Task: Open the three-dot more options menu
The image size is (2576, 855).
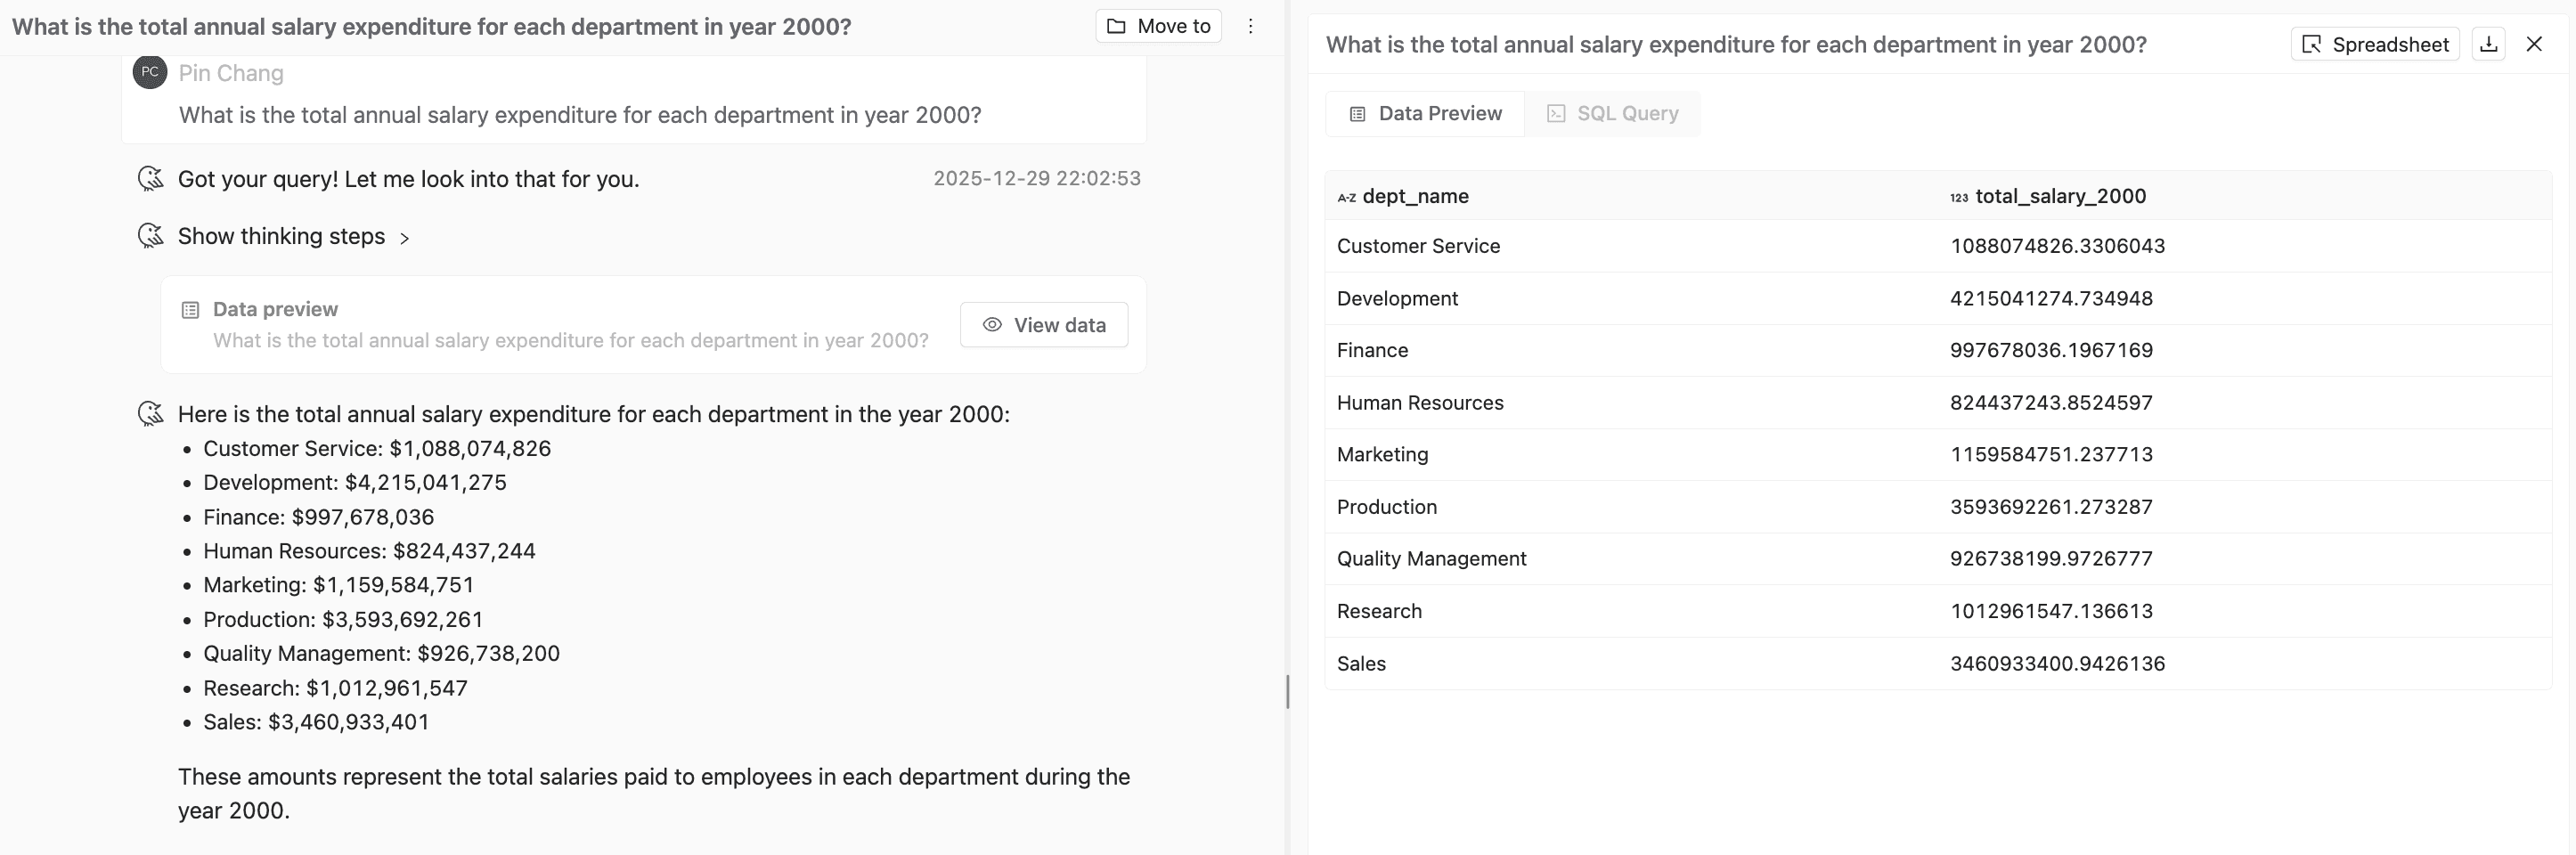Action: click(x=1250, y=26)
